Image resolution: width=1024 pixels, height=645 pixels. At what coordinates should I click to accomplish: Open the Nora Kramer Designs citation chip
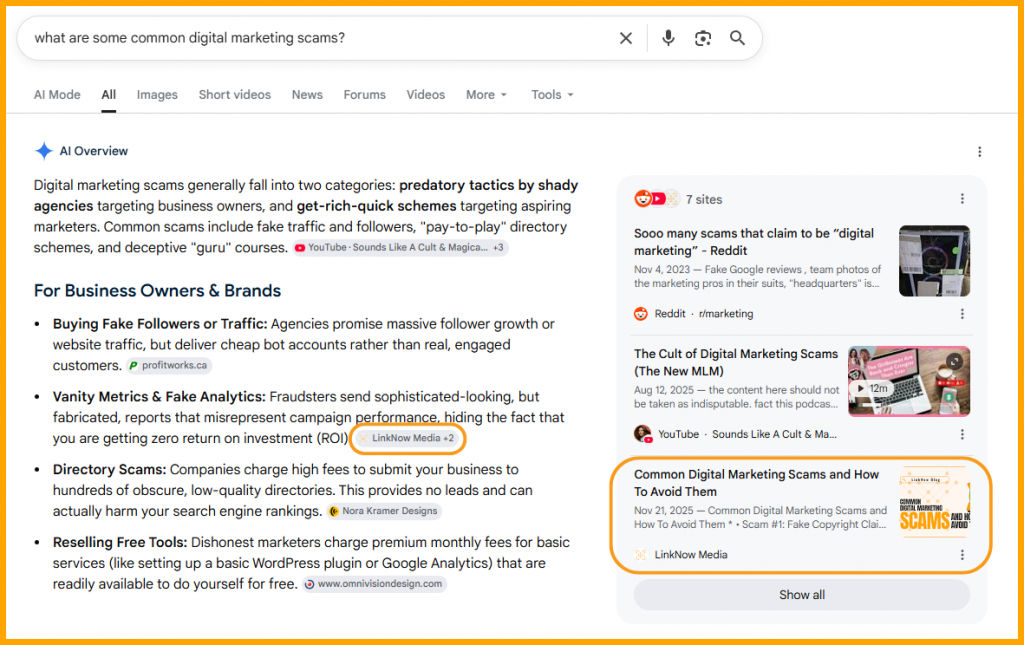coord(384,511)
